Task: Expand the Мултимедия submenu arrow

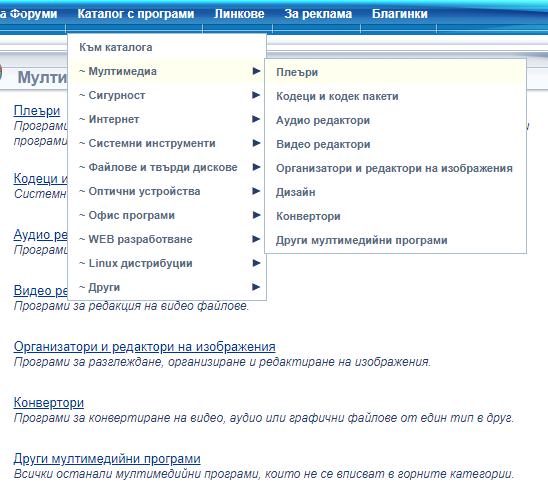Action: pyautogui.click(x=256, y=71)
